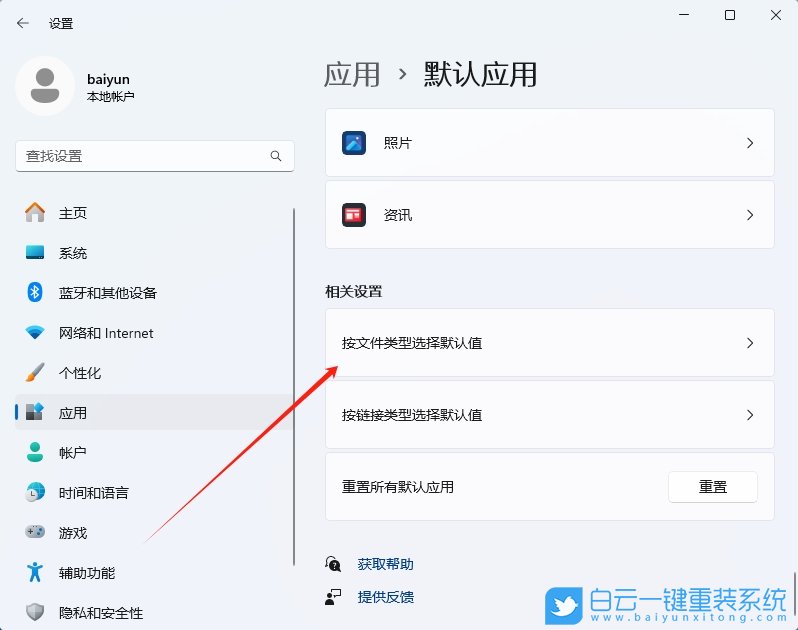Open 按文件类型选择默认值 chevron
The height and width of the screenshot is (630, 798).
click(x=750, y=343)
